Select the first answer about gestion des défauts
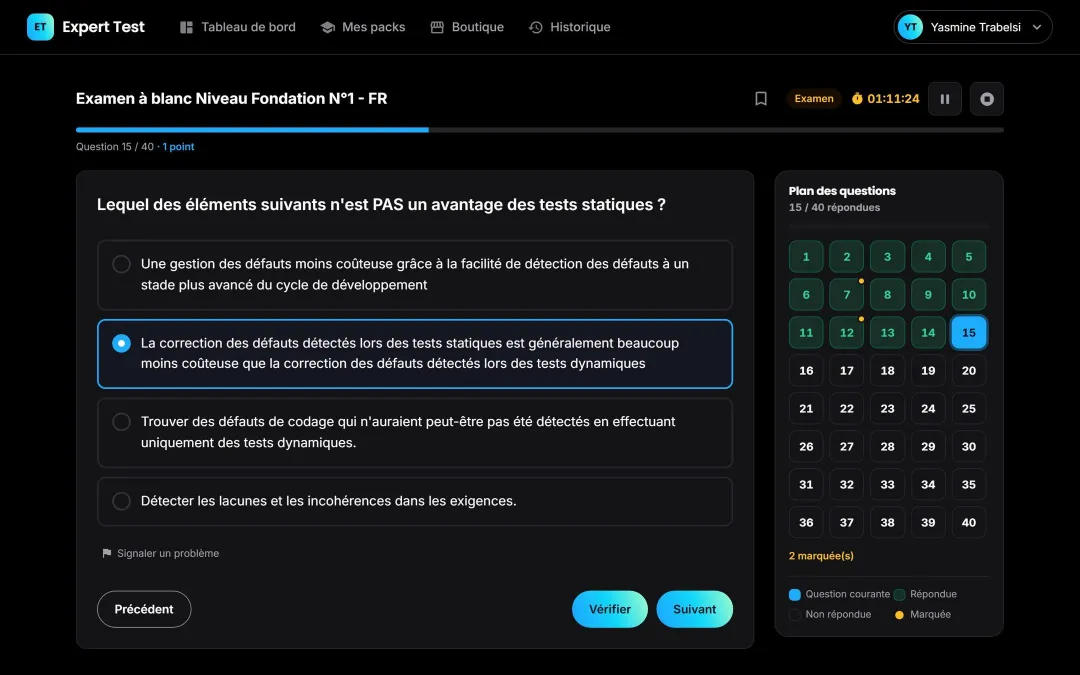The width and height of the screenshot is (1080, 675). [x=415, y=274]
